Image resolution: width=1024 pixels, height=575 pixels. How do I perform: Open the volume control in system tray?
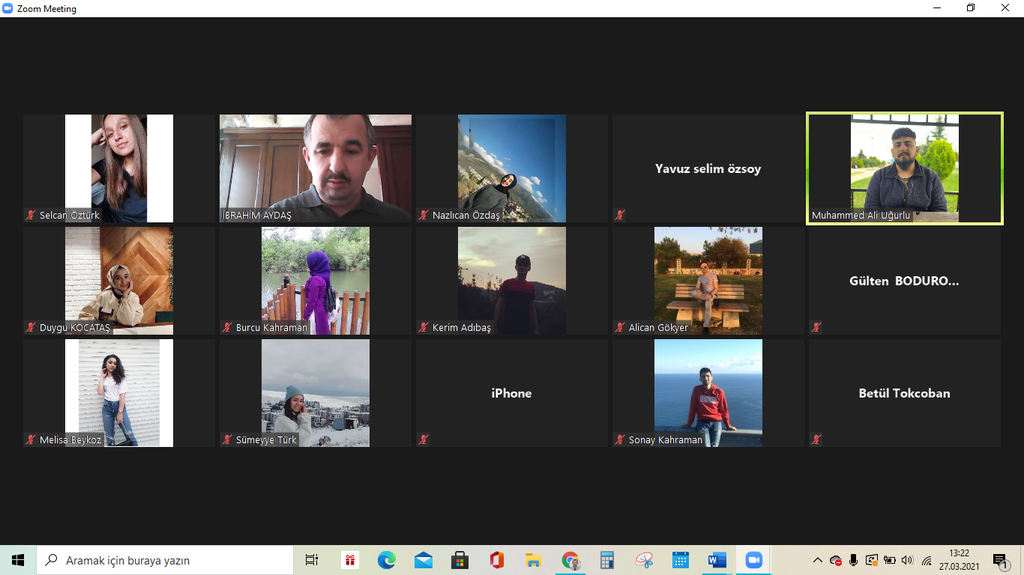tap(906, 560)
